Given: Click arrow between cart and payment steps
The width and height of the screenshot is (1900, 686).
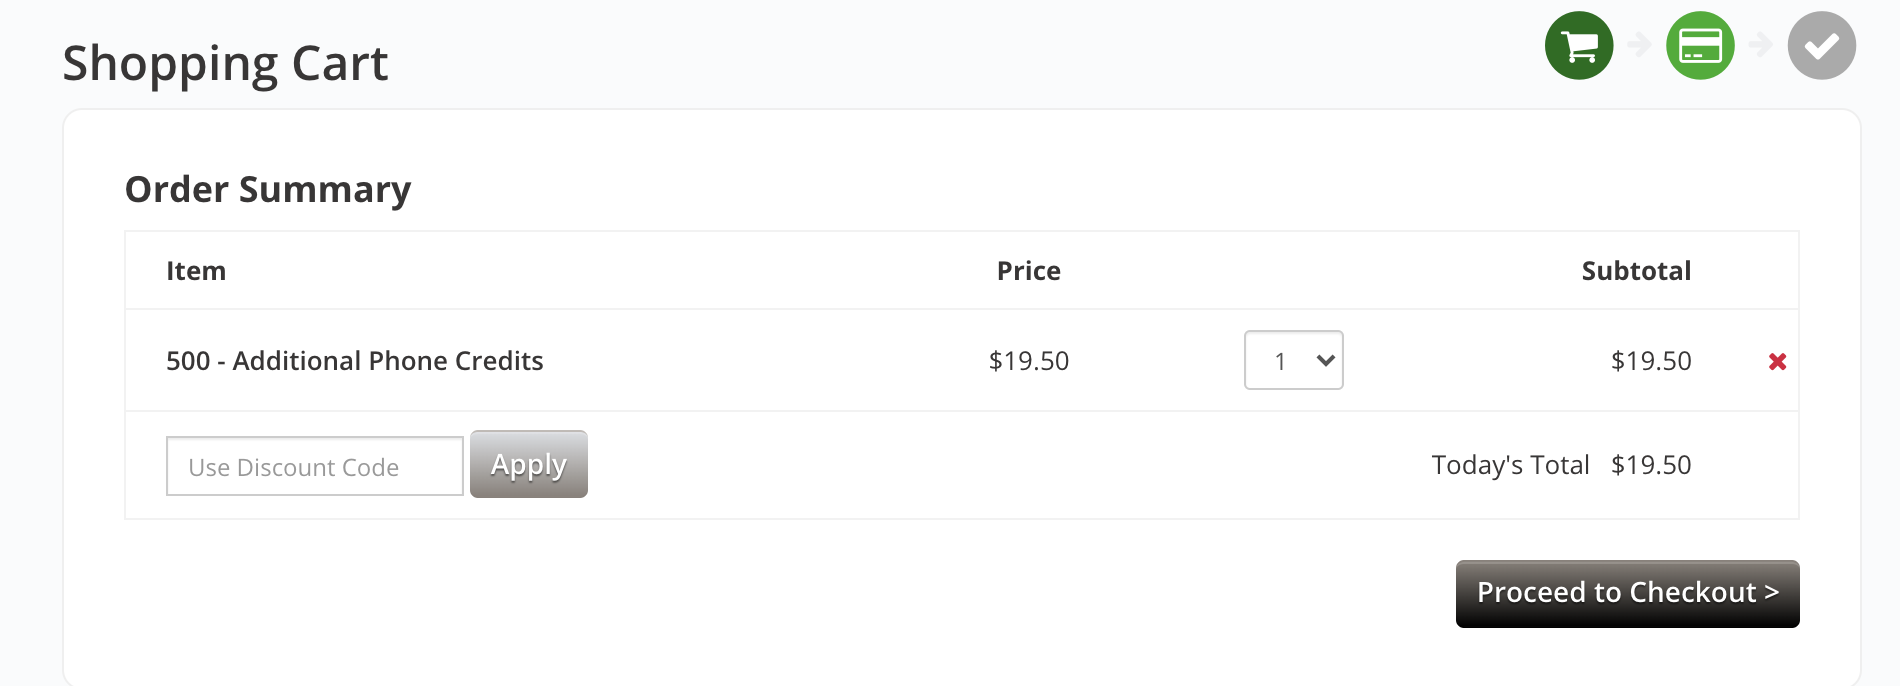Looking at the screenshot, I should 1639,45.
